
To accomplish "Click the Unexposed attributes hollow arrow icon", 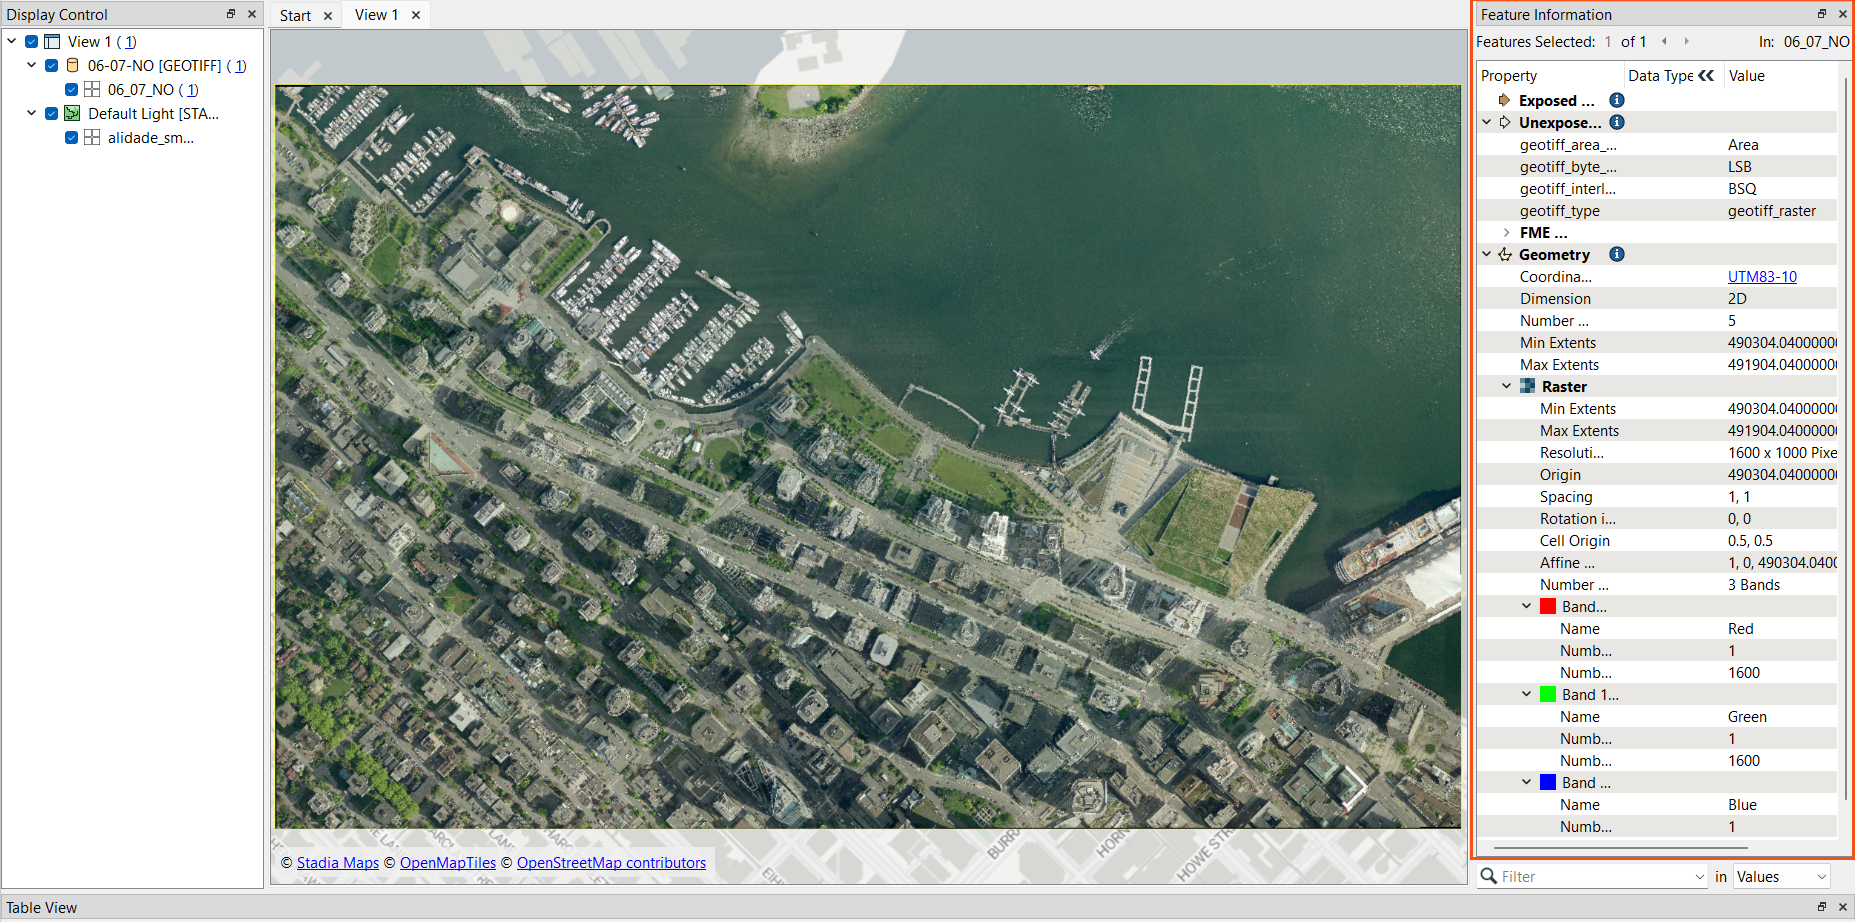I will (x=1504, y=122).
